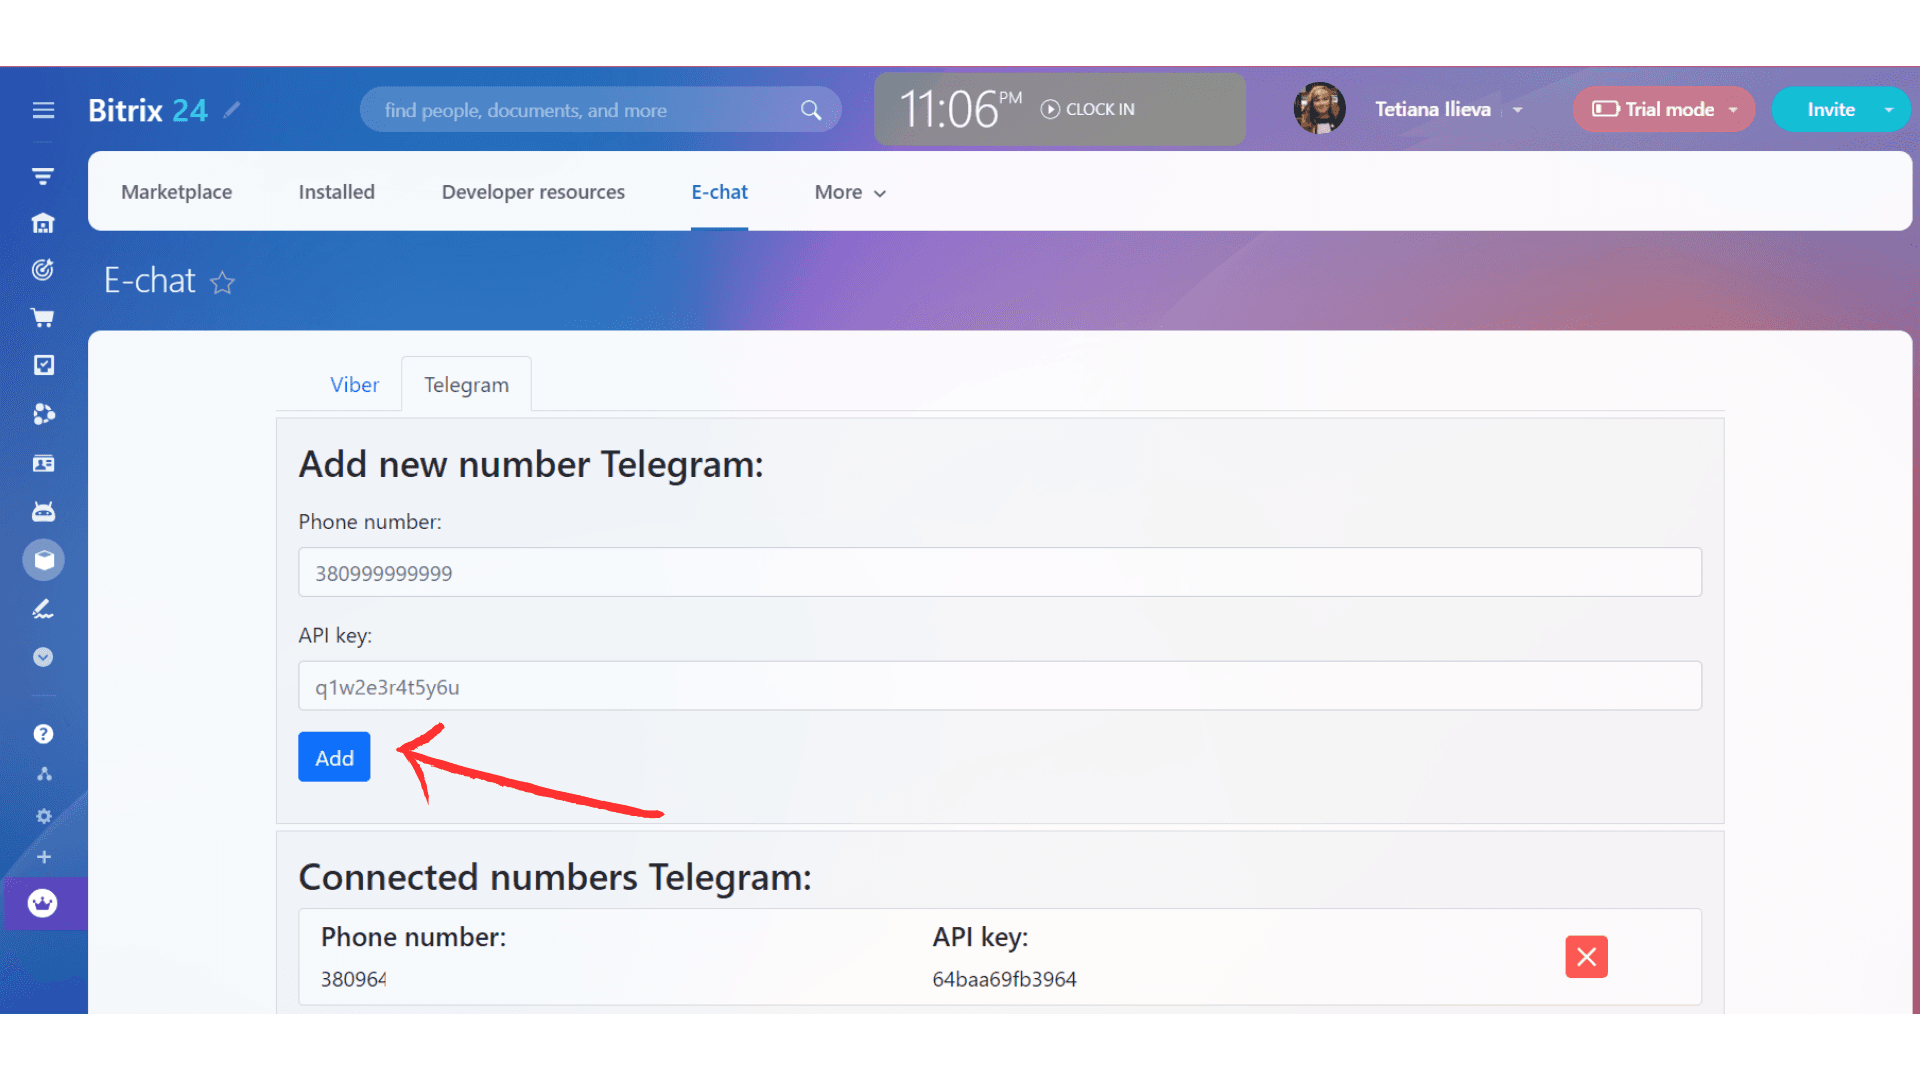Click the Invite button
This screenshot has height=1080, width=1920.
click(1830, 109)
